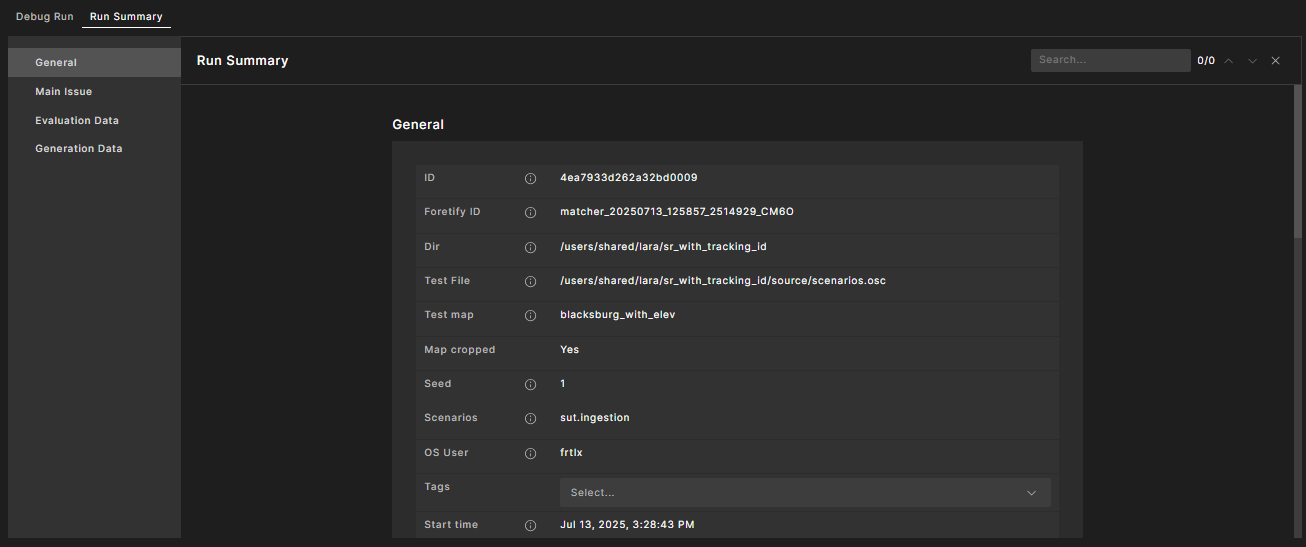The width and height of the screenshot is (1306, 547).
Task: Navigate to Evaluation Data section
Action: 77,121
